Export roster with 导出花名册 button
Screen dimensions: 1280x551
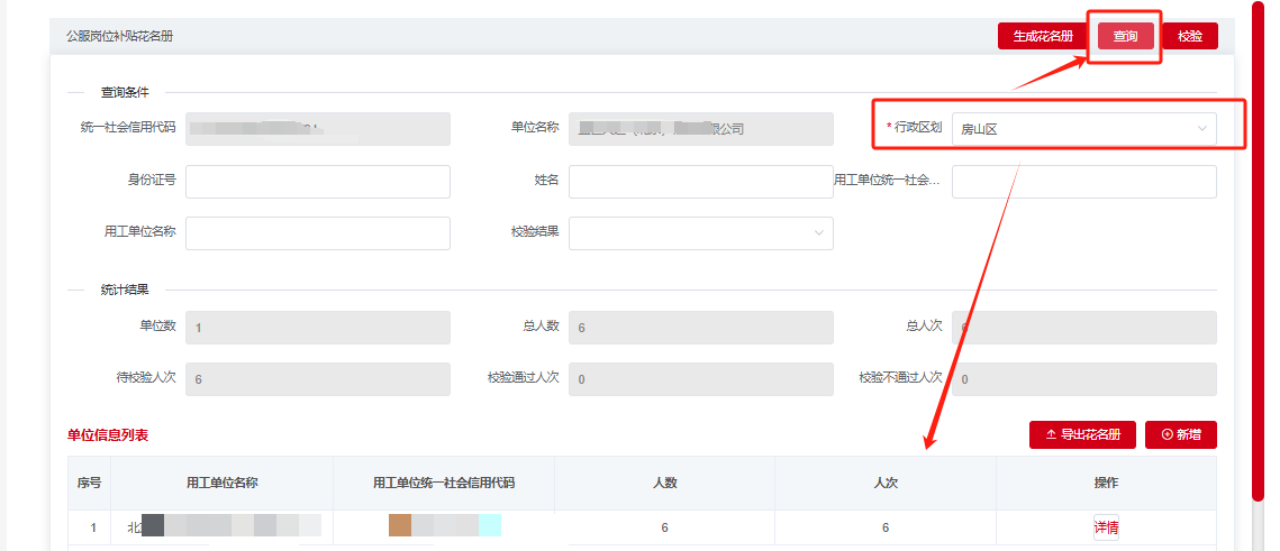1082,435
